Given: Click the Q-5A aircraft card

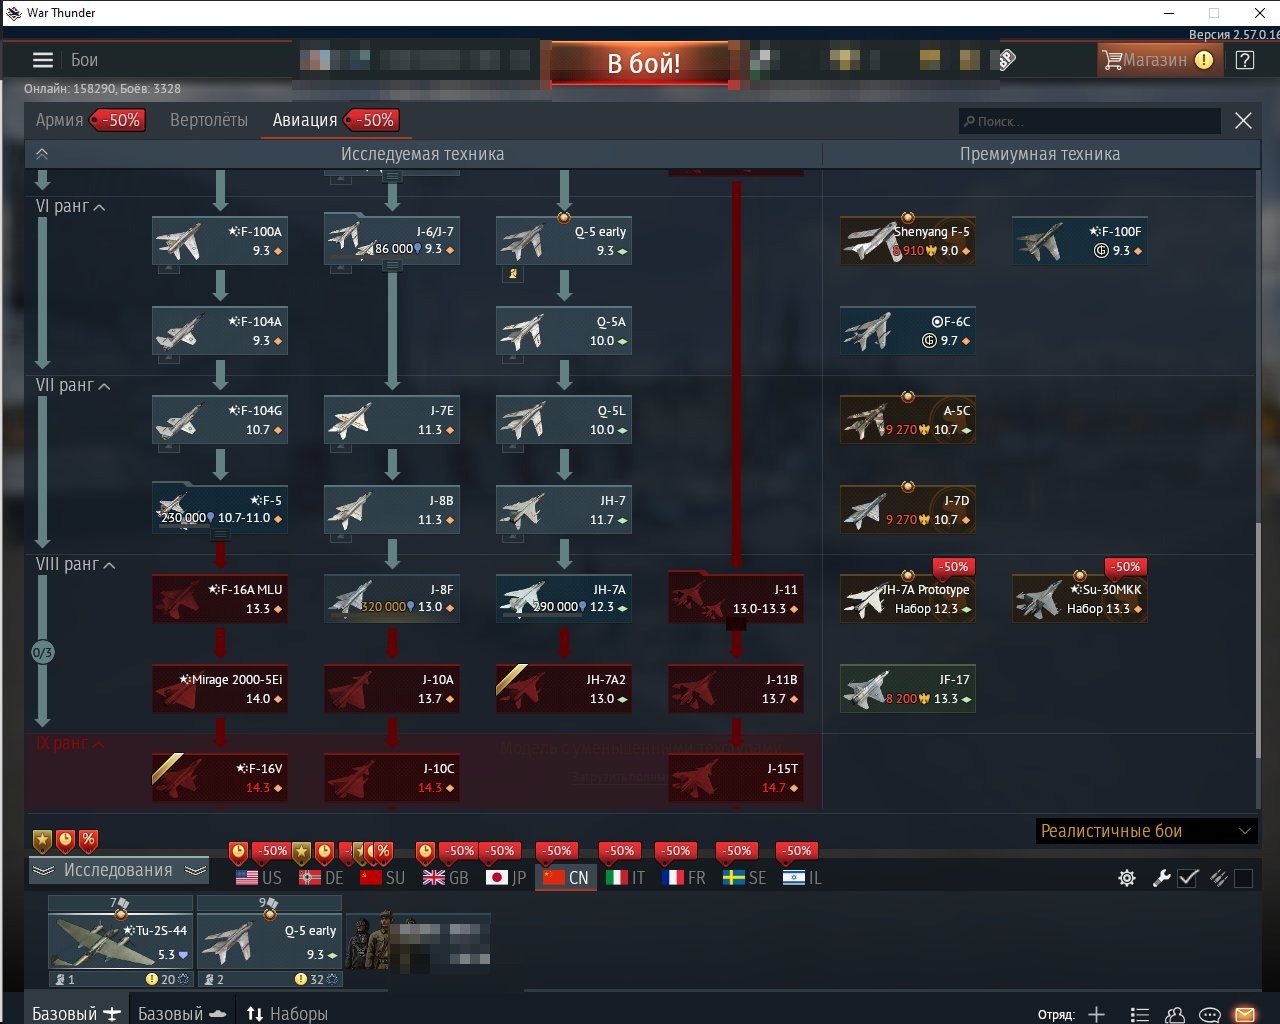Looking at the screenshot, I should [x=564, y=330].
